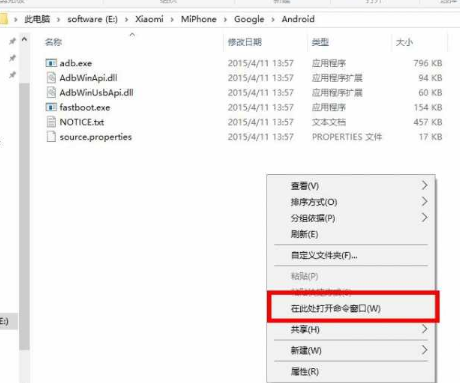Screen dimensions: 460x383
Task: Navigate to Google folder breadcrumb
Action: (249, 19)
